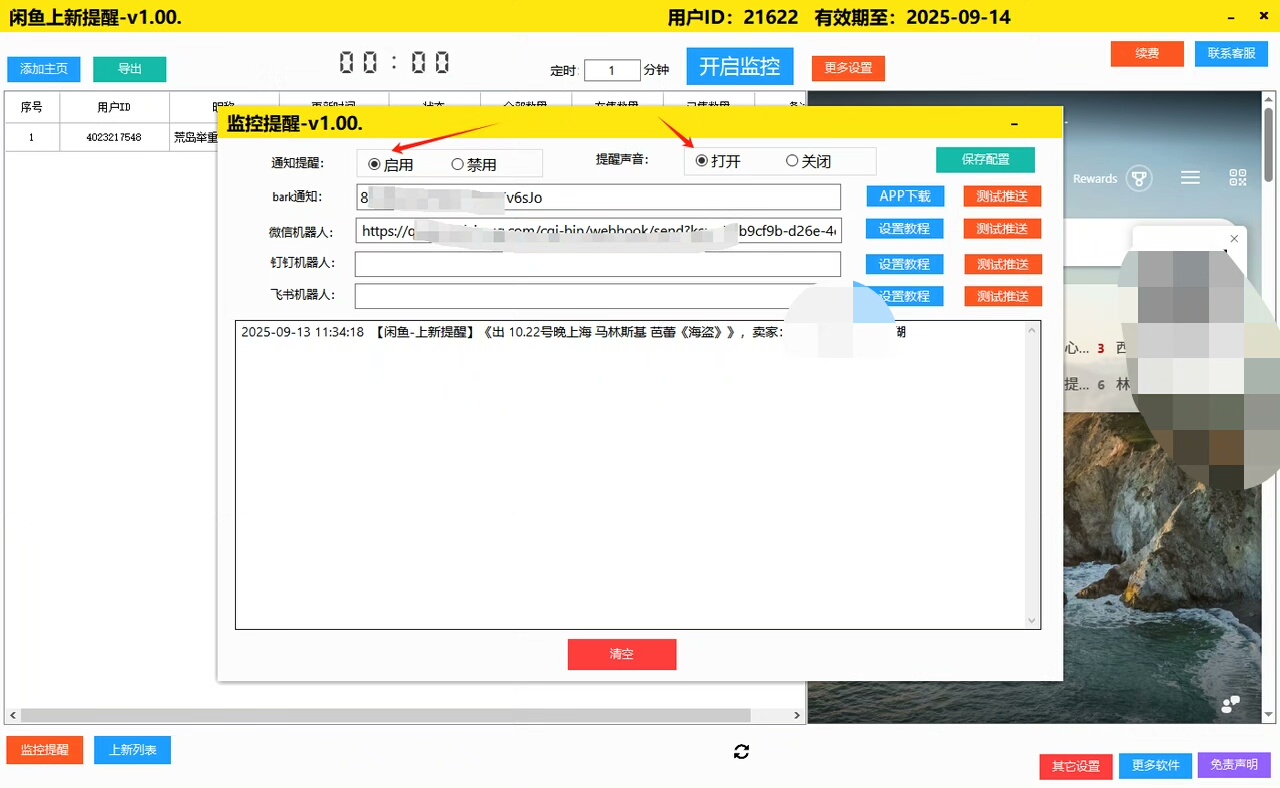Open the 监控提醒 panel at bottom left
Image resolution: width=1280 pixels, height=788 pixels.
click(x=45, y=750)
